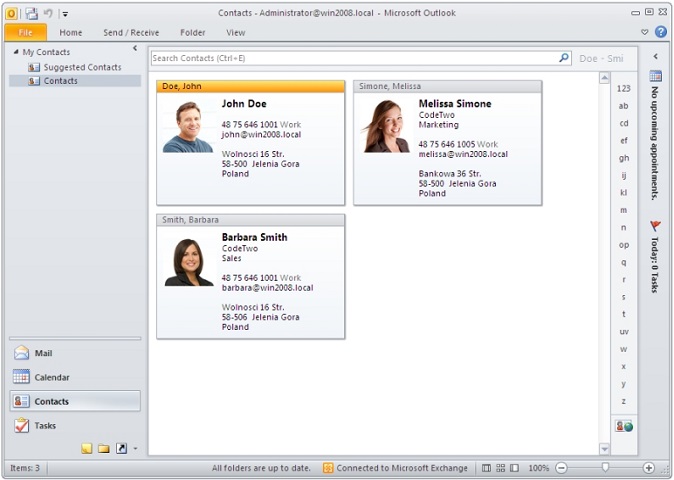Click the Items: 3 status bar text
Viewport: 674px width, 480px height.
pyautogui.click(x=25, y=468)
